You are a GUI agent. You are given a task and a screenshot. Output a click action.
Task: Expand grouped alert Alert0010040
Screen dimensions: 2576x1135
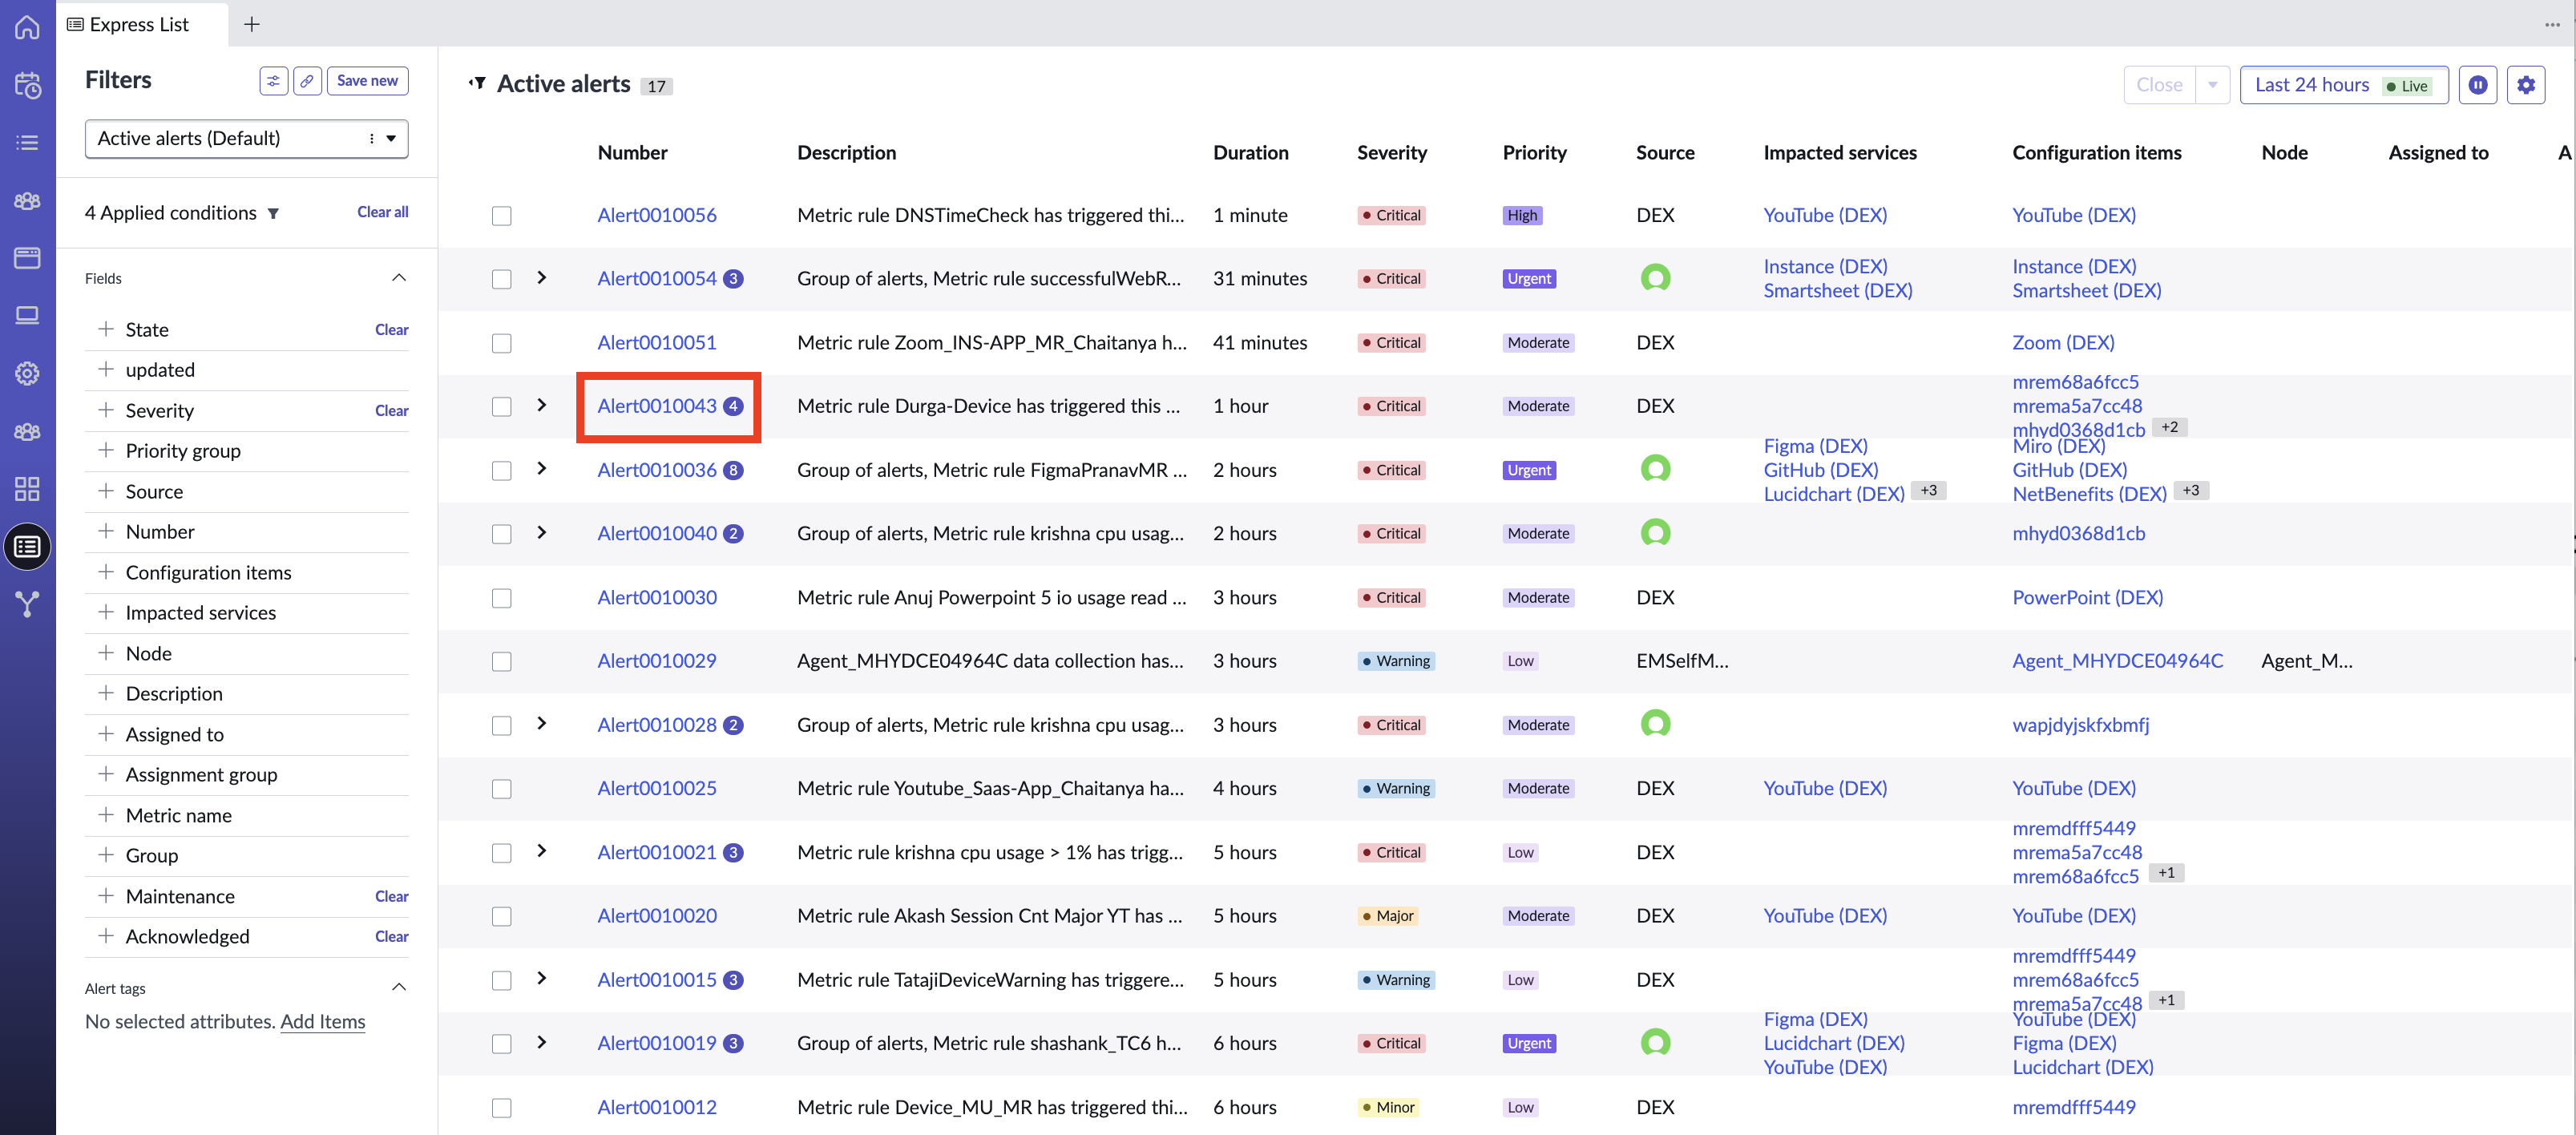pyautogui.click(x=542, y=532)
